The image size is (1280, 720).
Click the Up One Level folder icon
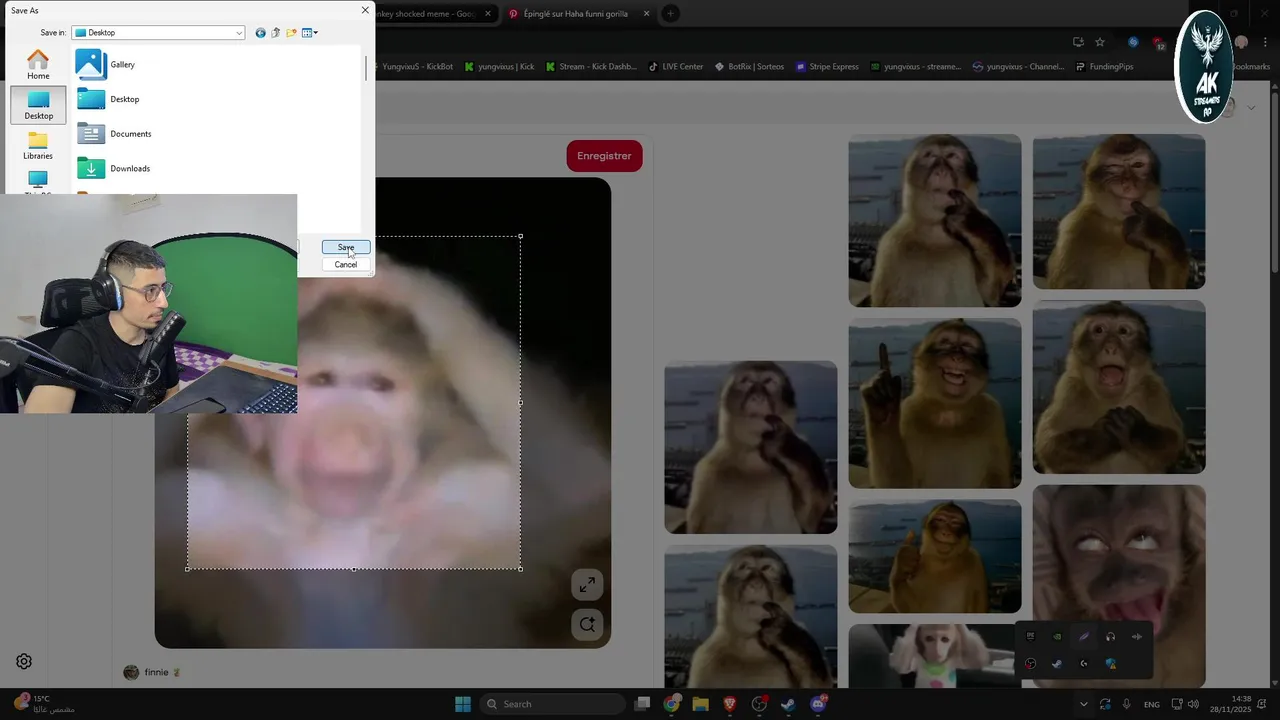(276, 33)
